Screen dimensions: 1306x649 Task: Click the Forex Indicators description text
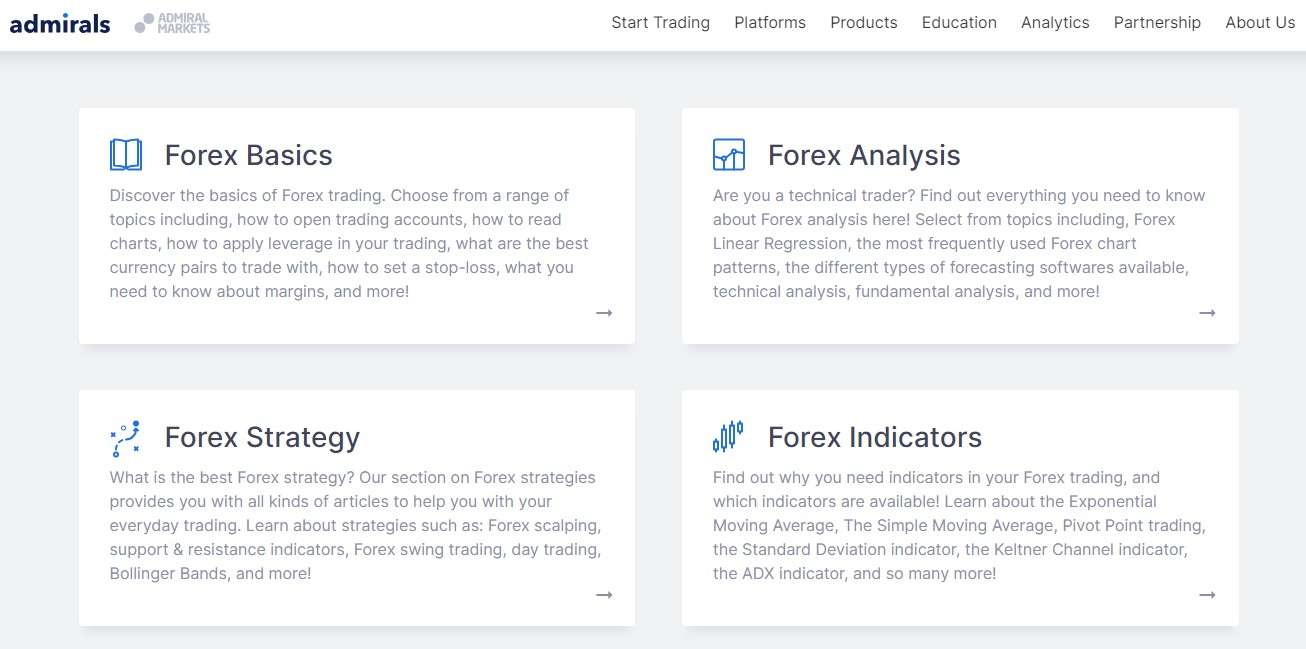[959, 526]
